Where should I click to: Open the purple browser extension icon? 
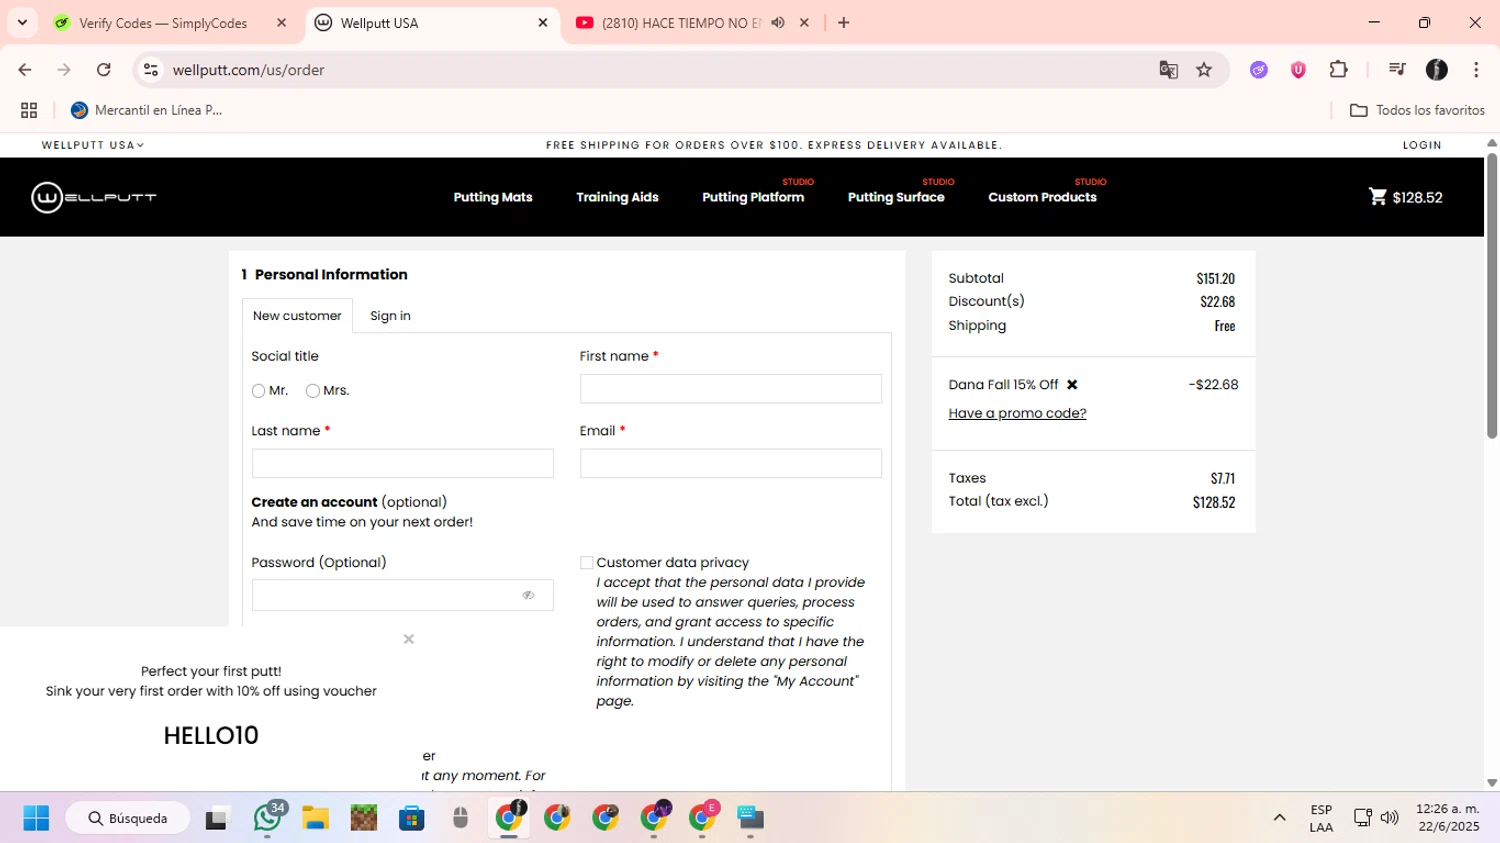click(x=1259, y=70)
